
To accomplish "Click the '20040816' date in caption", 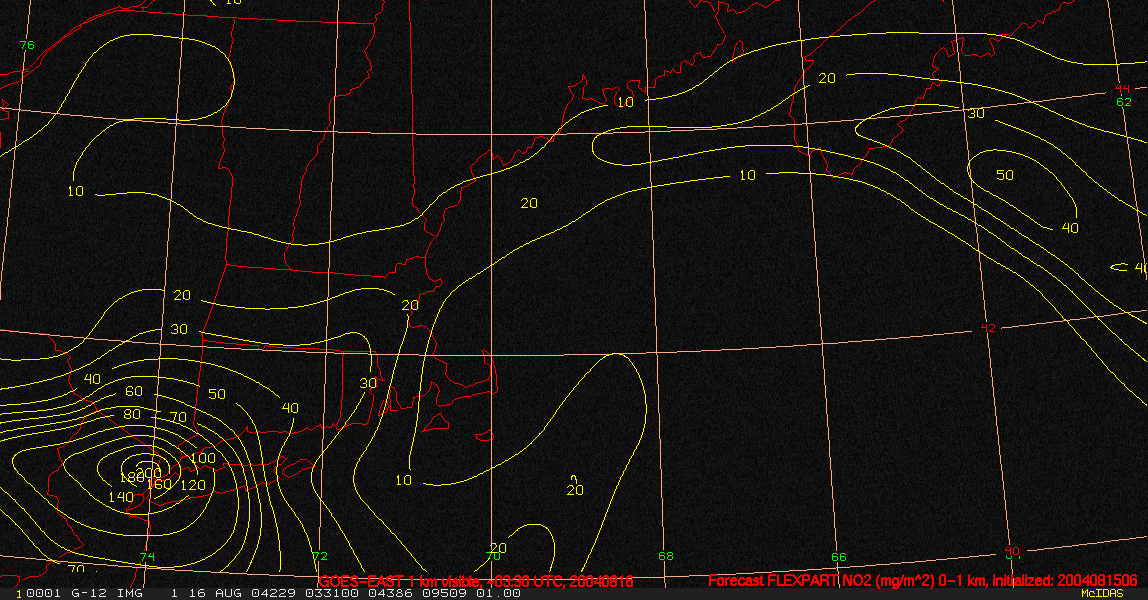I will 601,581.
